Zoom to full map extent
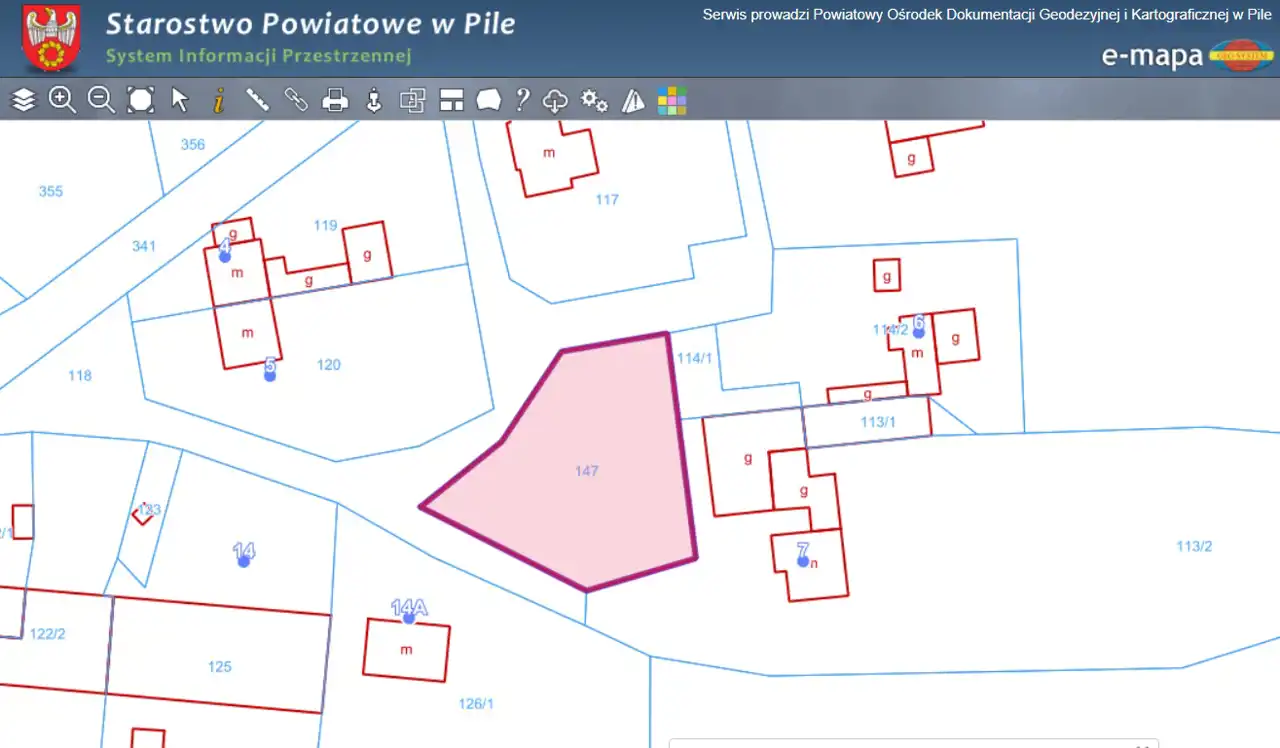Screen dimensions: 1280x748 click(140, 100)
